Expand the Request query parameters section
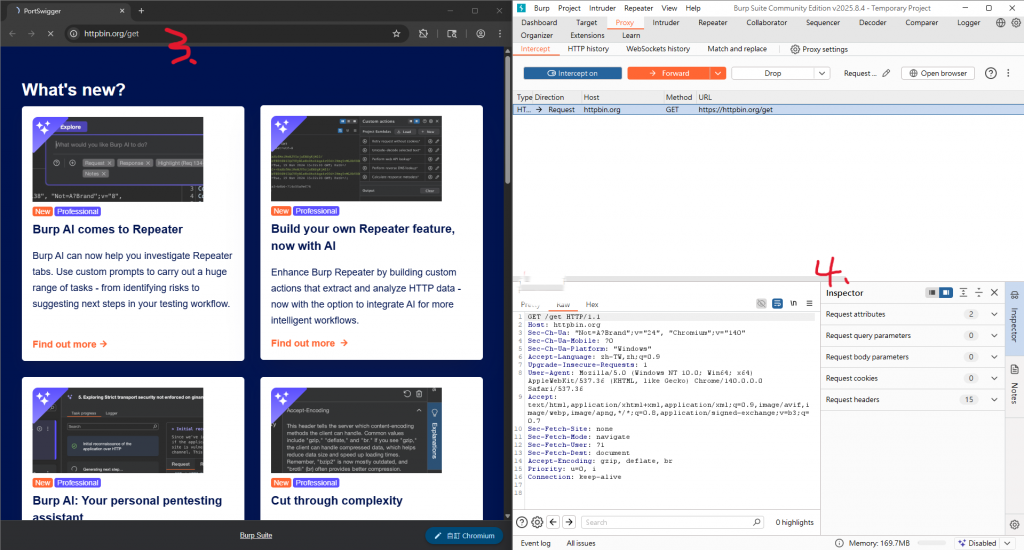1024x550 pixels. click(994, 335)
